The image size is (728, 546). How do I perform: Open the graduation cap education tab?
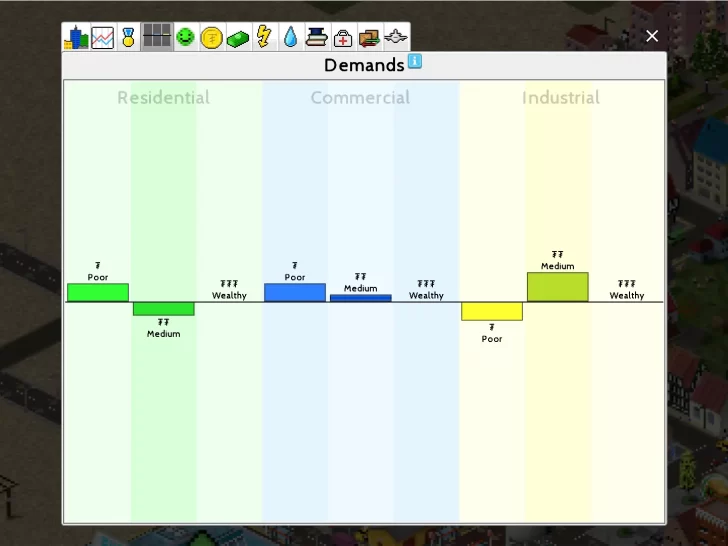click(316, 38)
